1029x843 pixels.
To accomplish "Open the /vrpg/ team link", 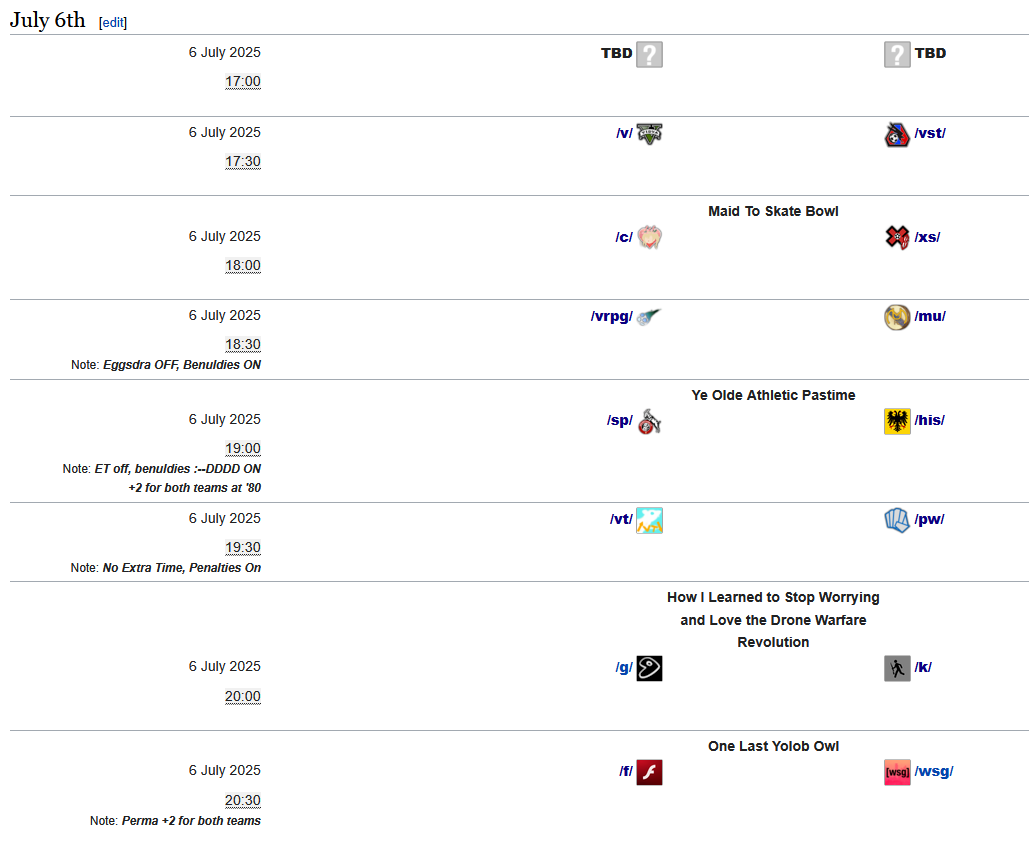I will [x=611, y=316].
